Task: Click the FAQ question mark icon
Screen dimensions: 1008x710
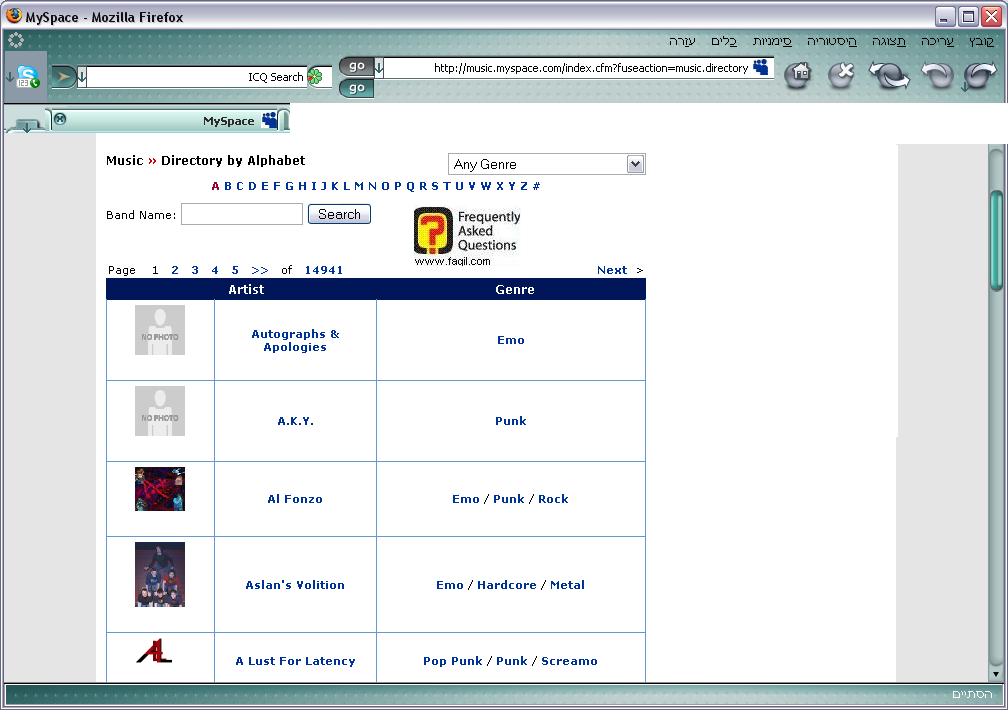Action: pyautogui.click(x=433, y=231)
